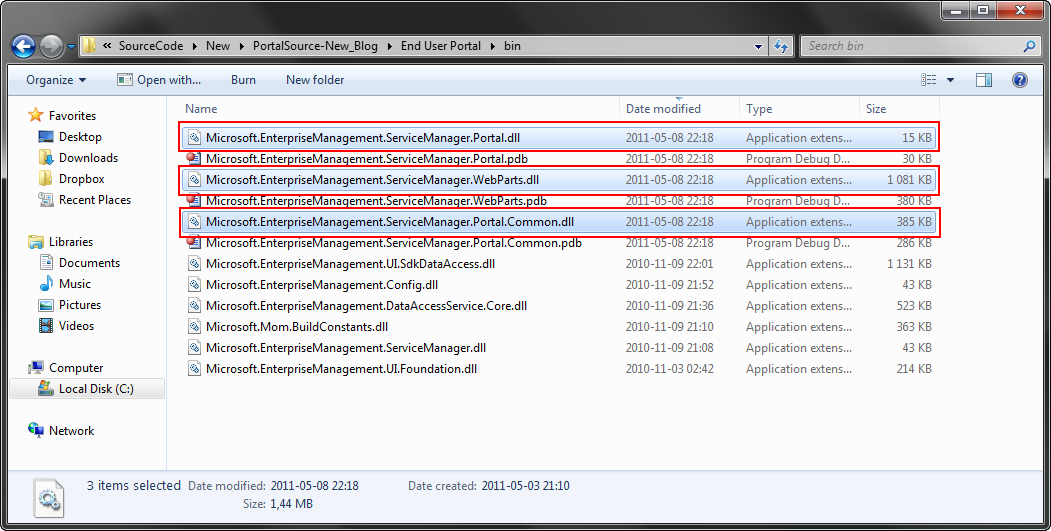Viewport: 1051px width, 531px height.
Task: Click the Back navigation arrow button
Action: [23, 47]
